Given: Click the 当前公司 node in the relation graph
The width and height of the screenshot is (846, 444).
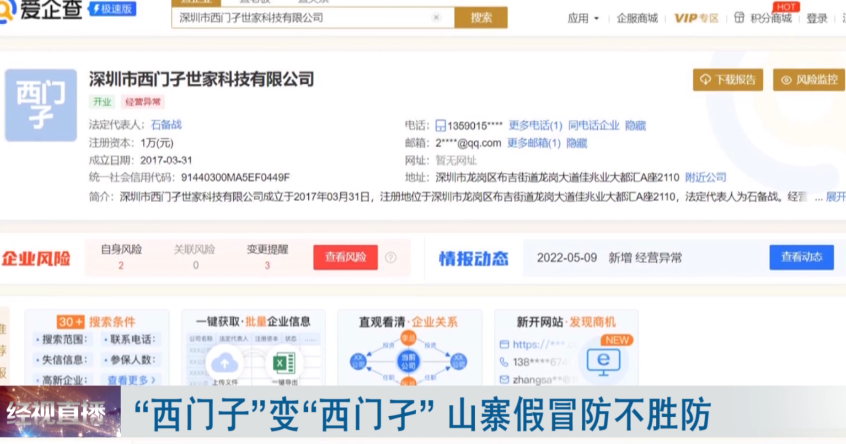Looking at the screenshot, I should tap(408, 361).
